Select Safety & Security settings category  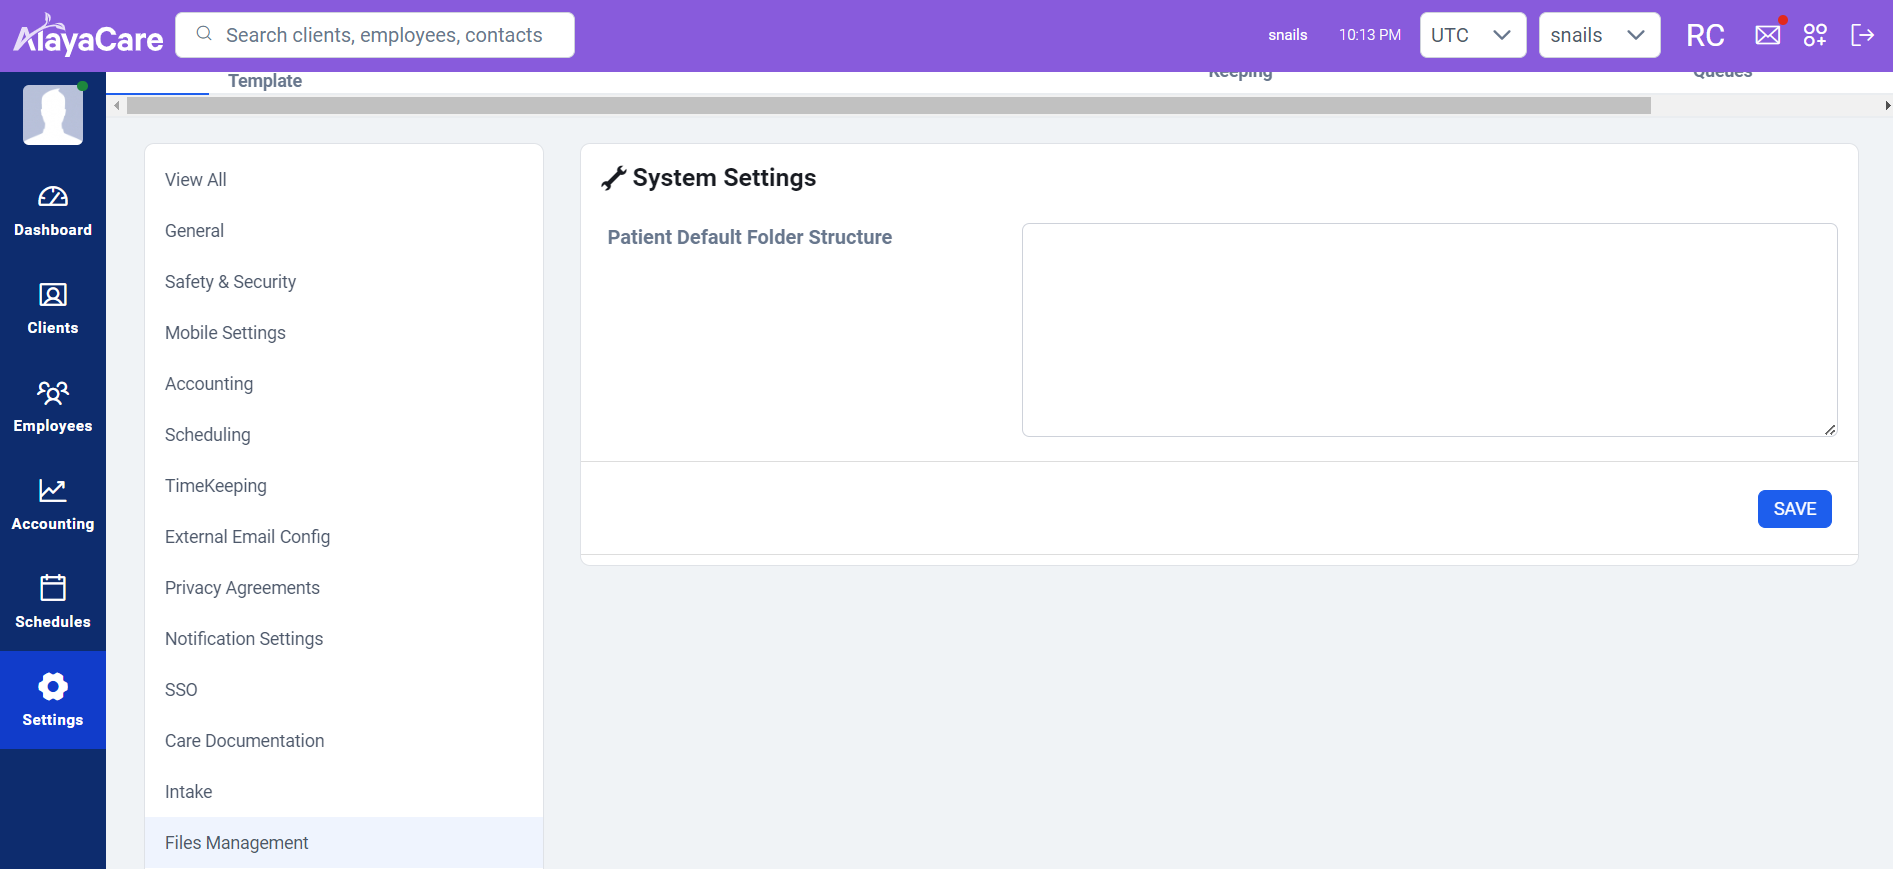click(230, 282)
